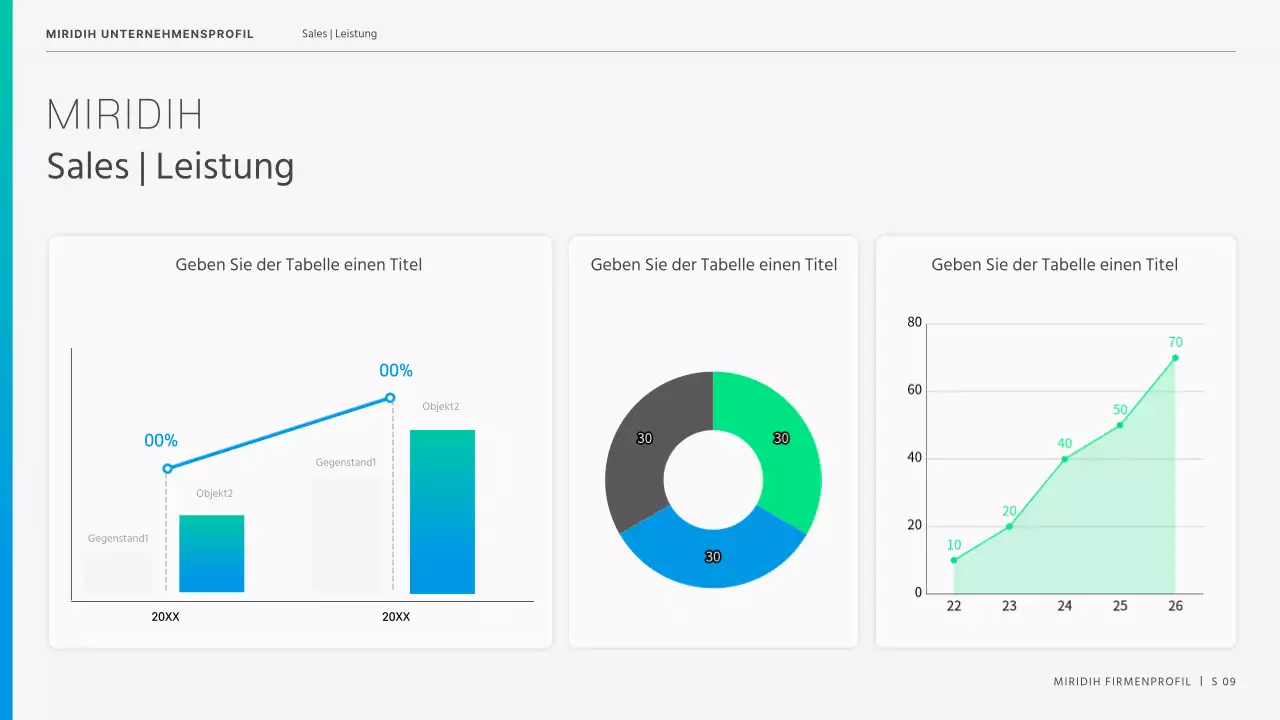Select the shorter gradient bar in bar chart
Viewport: 1280px width, 720px height.
(x=211, y=553)
